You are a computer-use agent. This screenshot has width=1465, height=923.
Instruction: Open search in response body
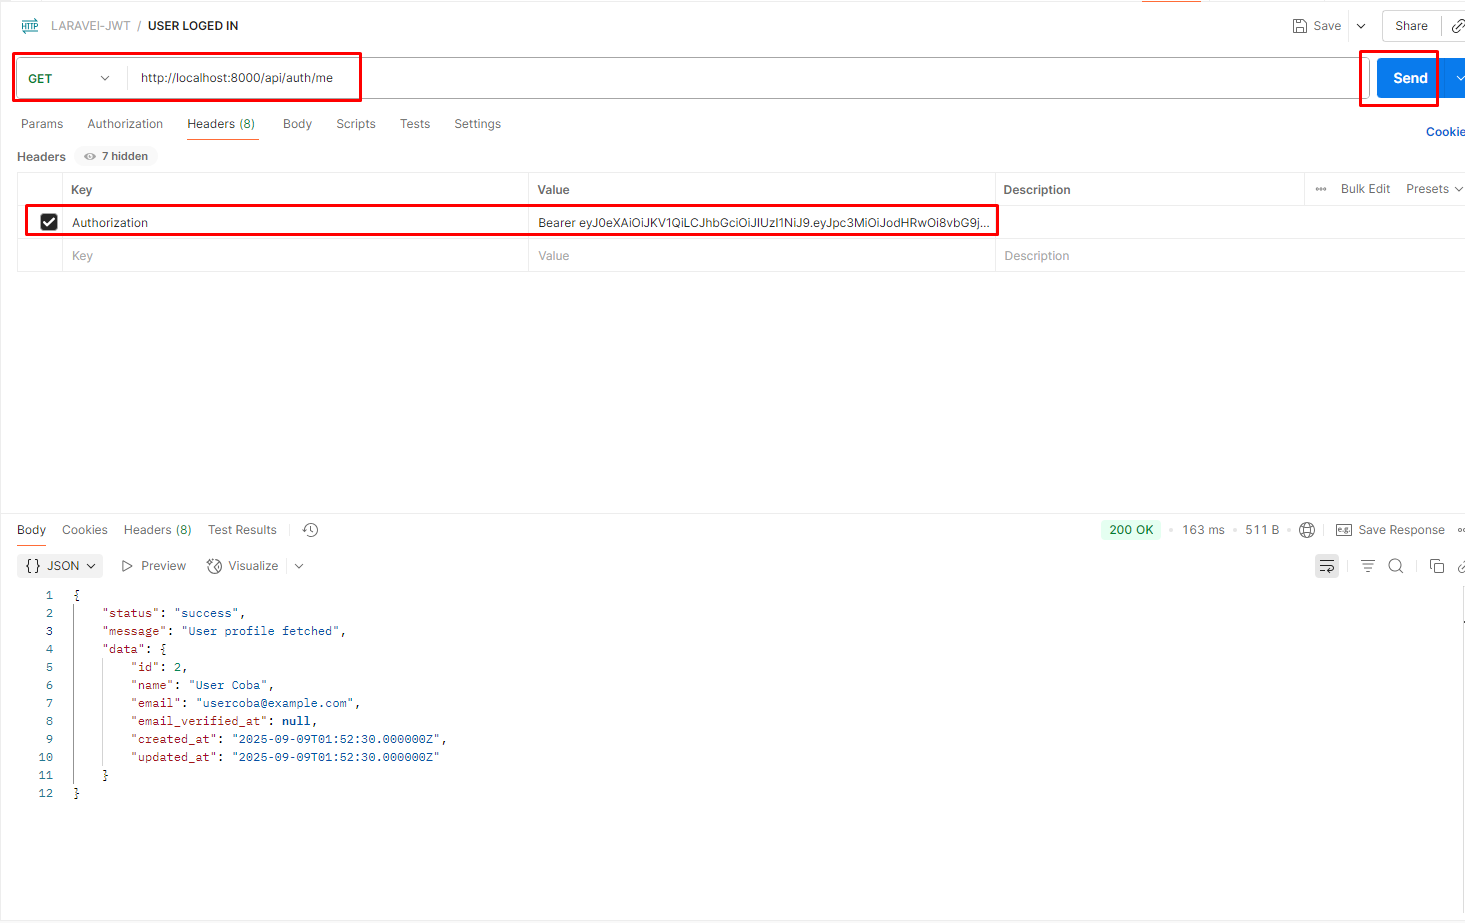click(x=1396, y=566)
